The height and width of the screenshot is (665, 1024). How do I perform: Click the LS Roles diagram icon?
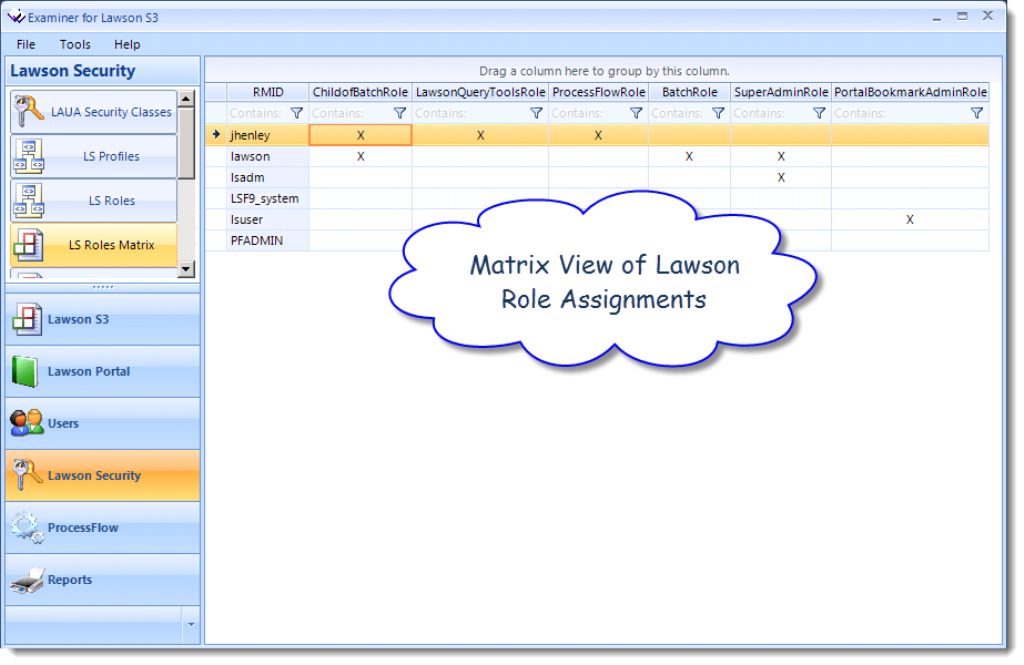coord(29,201)
